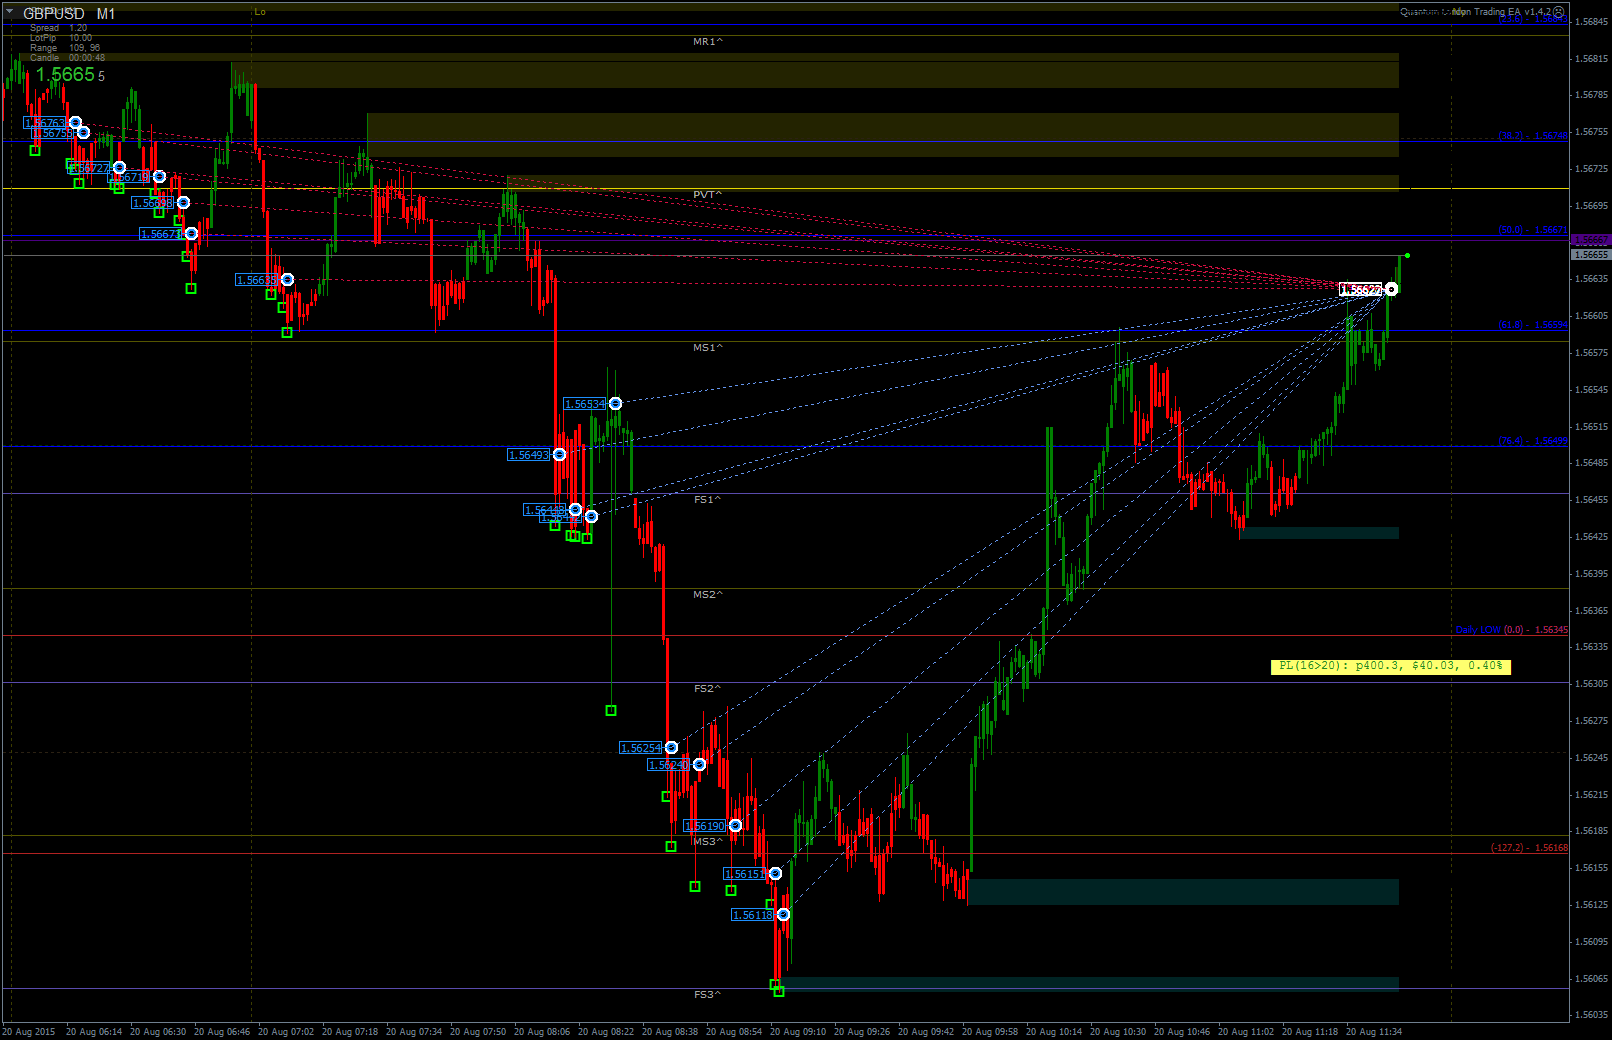Click the Daily LOW (0.0) - 1.56345 label

(x=1512, y=630)
